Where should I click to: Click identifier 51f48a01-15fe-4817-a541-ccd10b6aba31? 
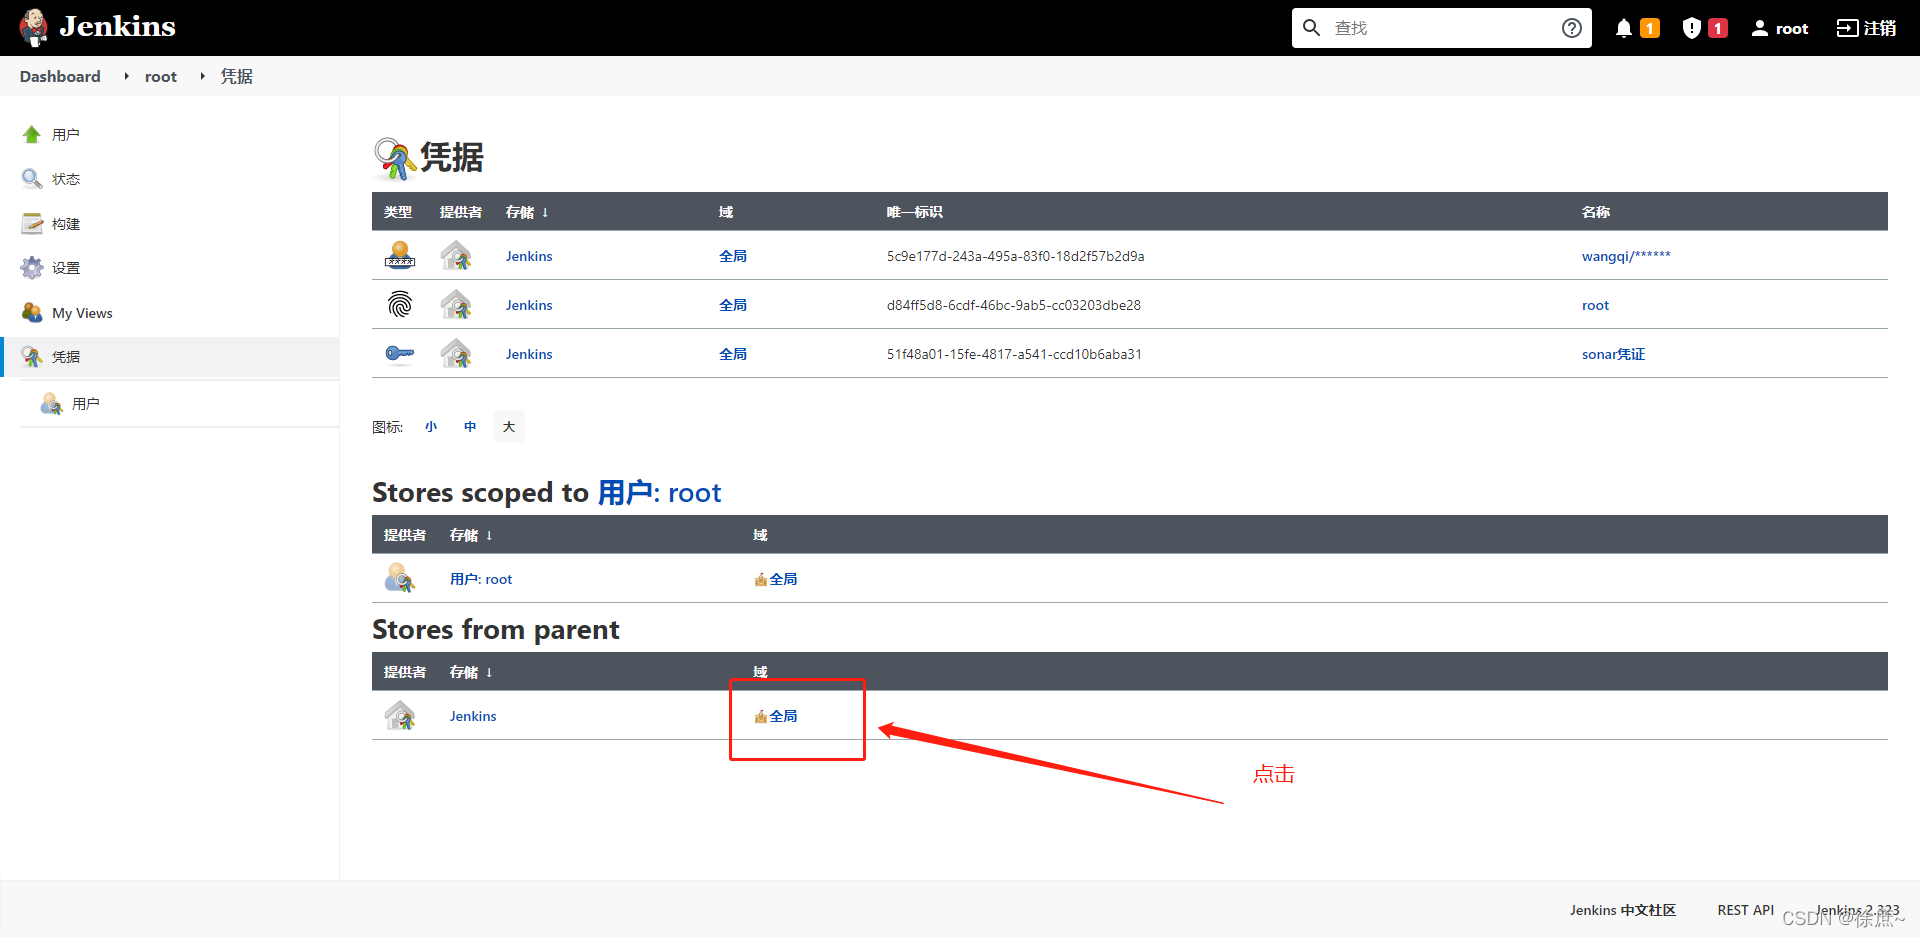(x=1014, y=354)
